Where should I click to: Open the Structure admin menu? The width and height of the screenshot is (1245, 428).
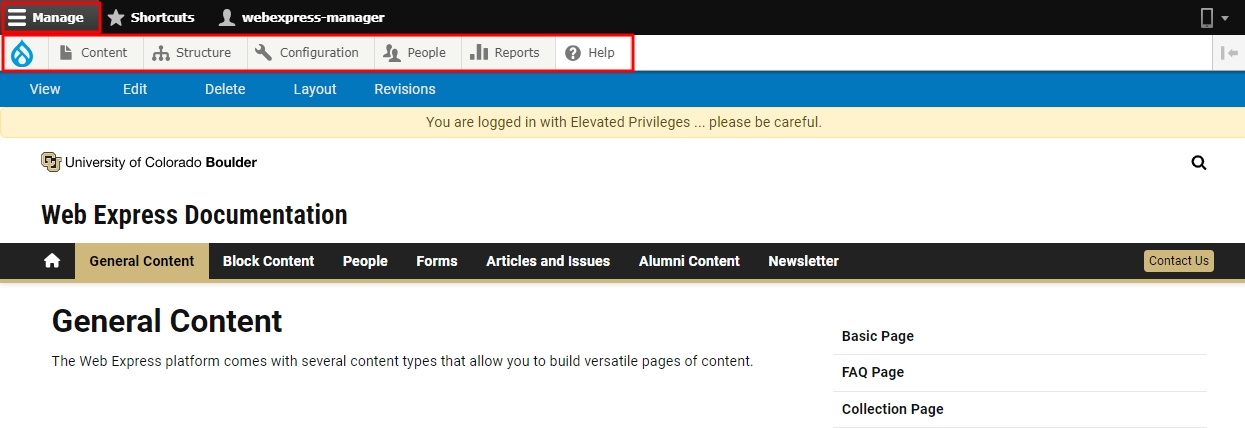click(x=192, y=53)
